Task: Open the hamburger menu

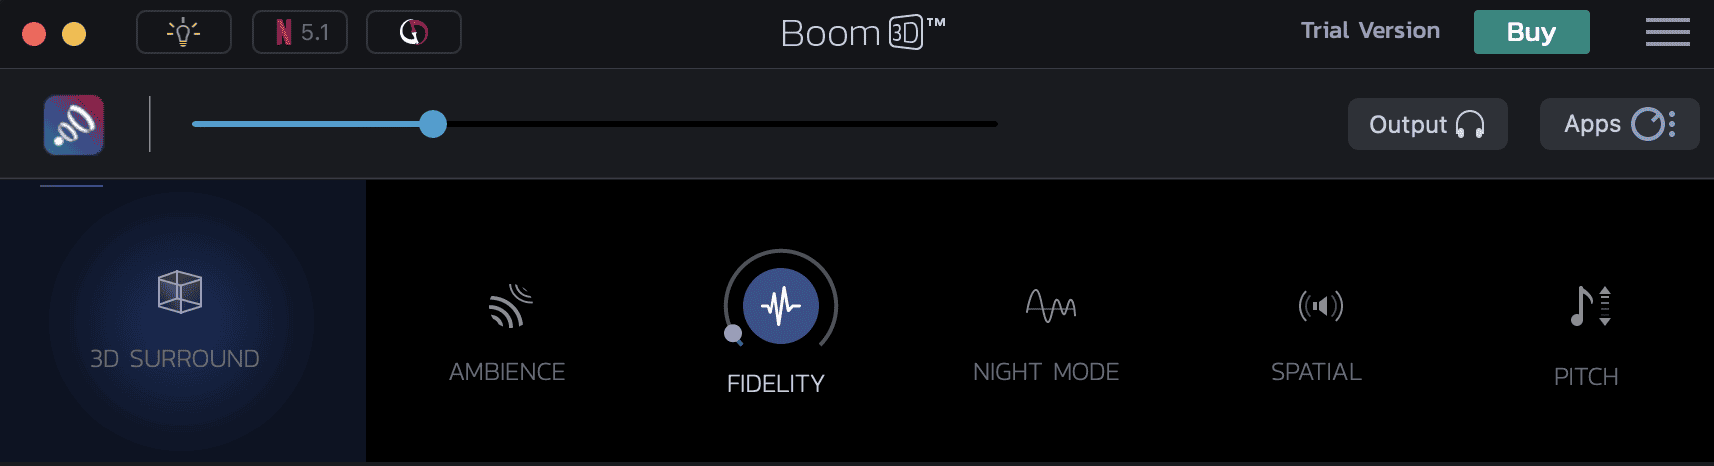Action: coord(1667,33)
